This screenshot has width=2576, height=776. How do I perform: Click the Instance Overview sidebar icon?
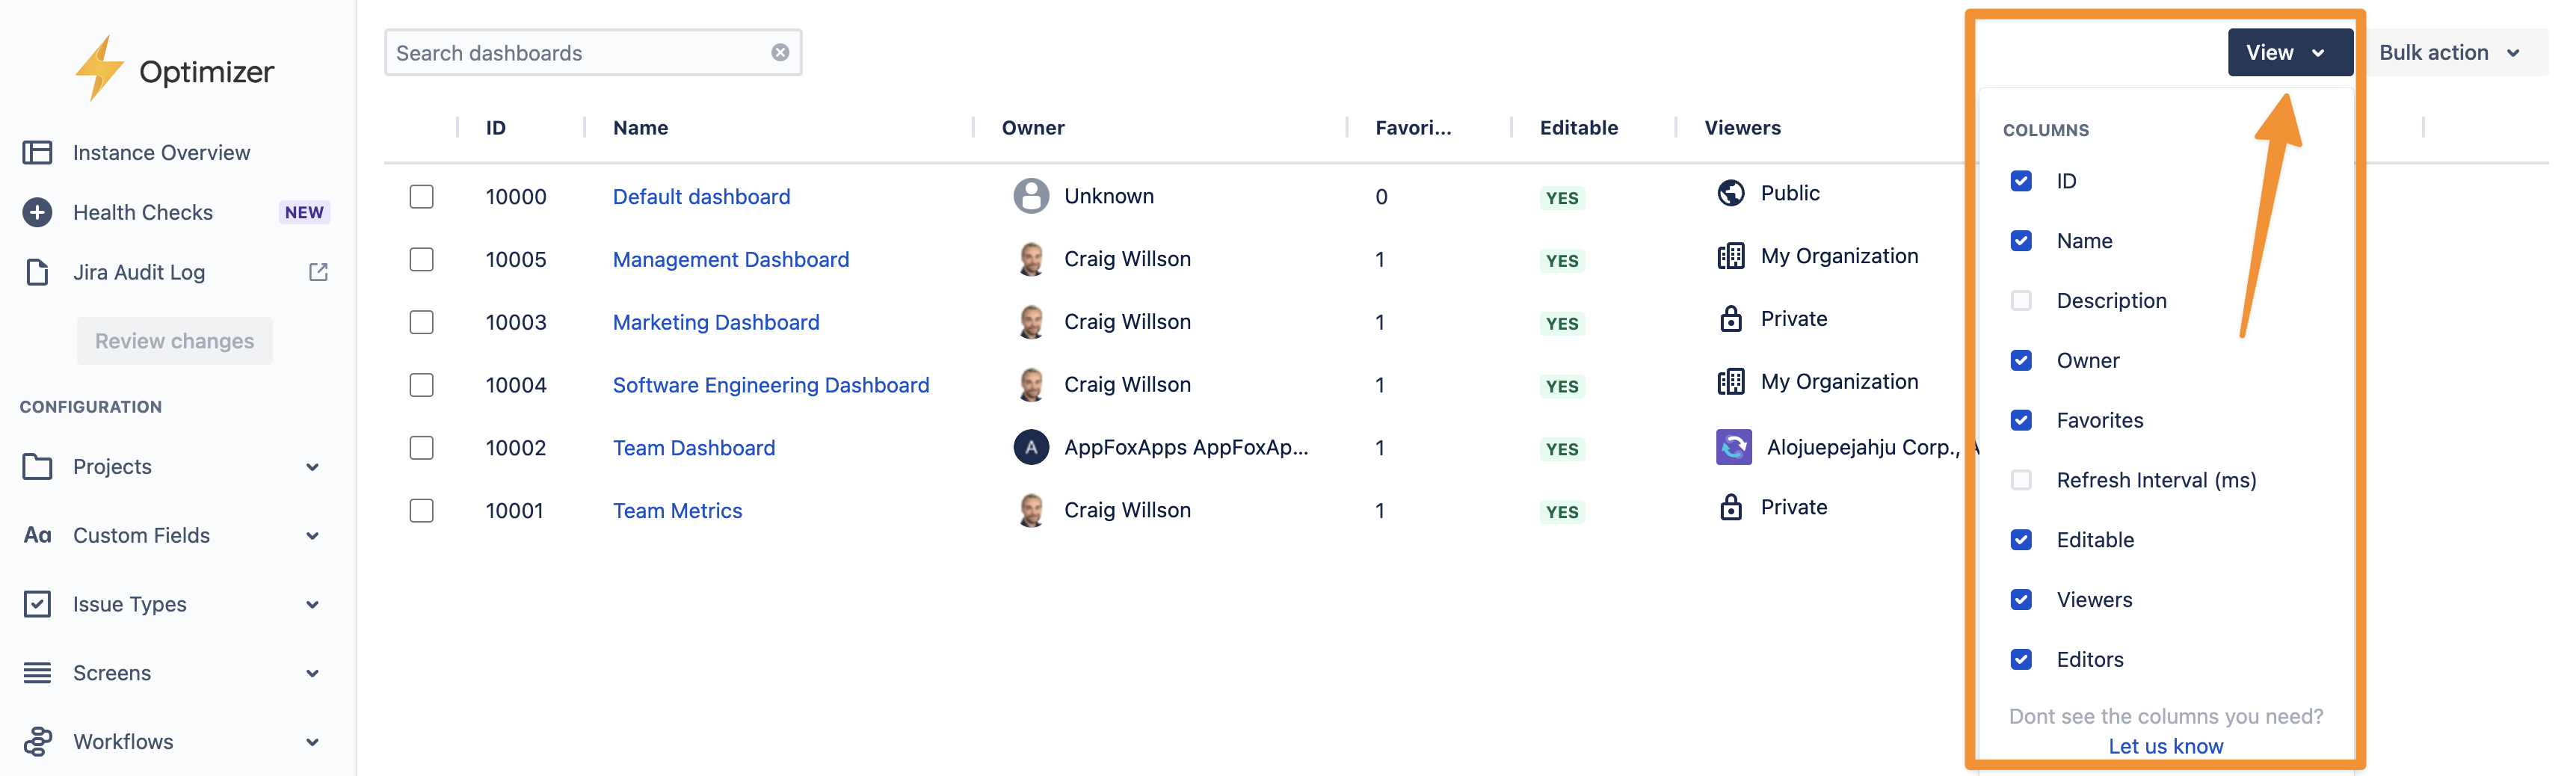tap(37, 153)
